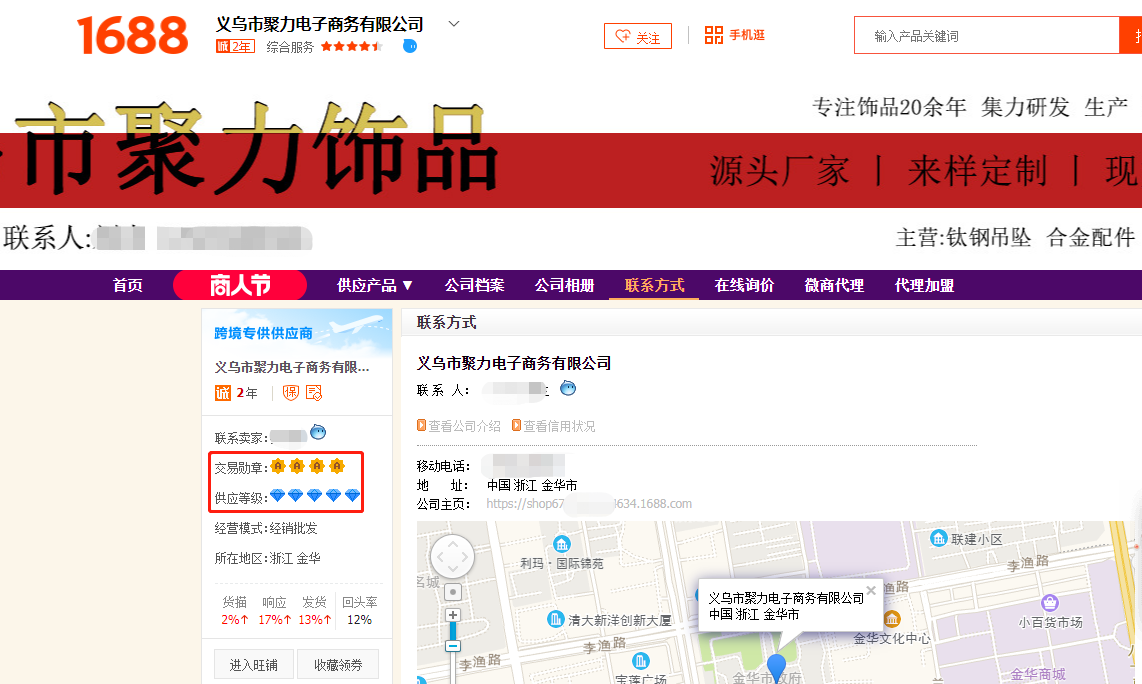This screenshot has width=1142, height=684.
Task: Click the 小百货市场 map marker
Action: [x=1050, y=603]
